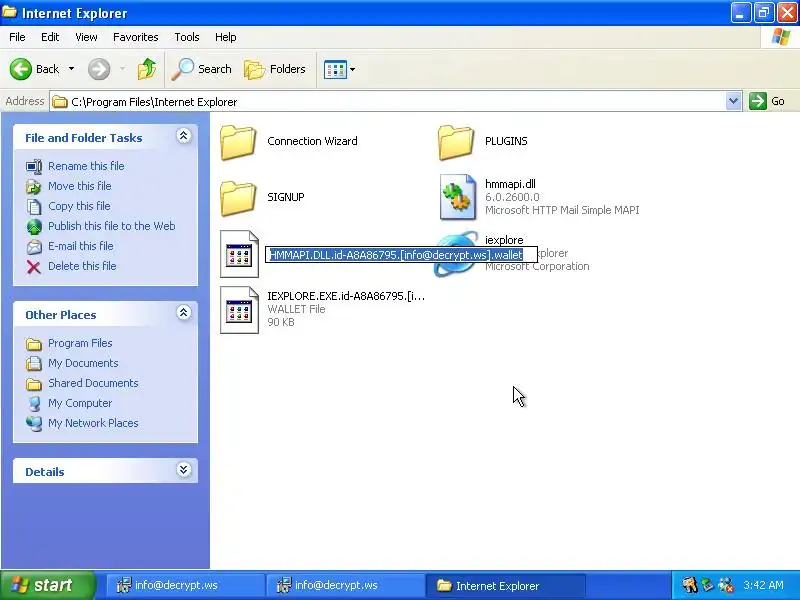Click the red X delete icon
The height and width of the screenshot is (600, 800).
click(x=34, y=267)
